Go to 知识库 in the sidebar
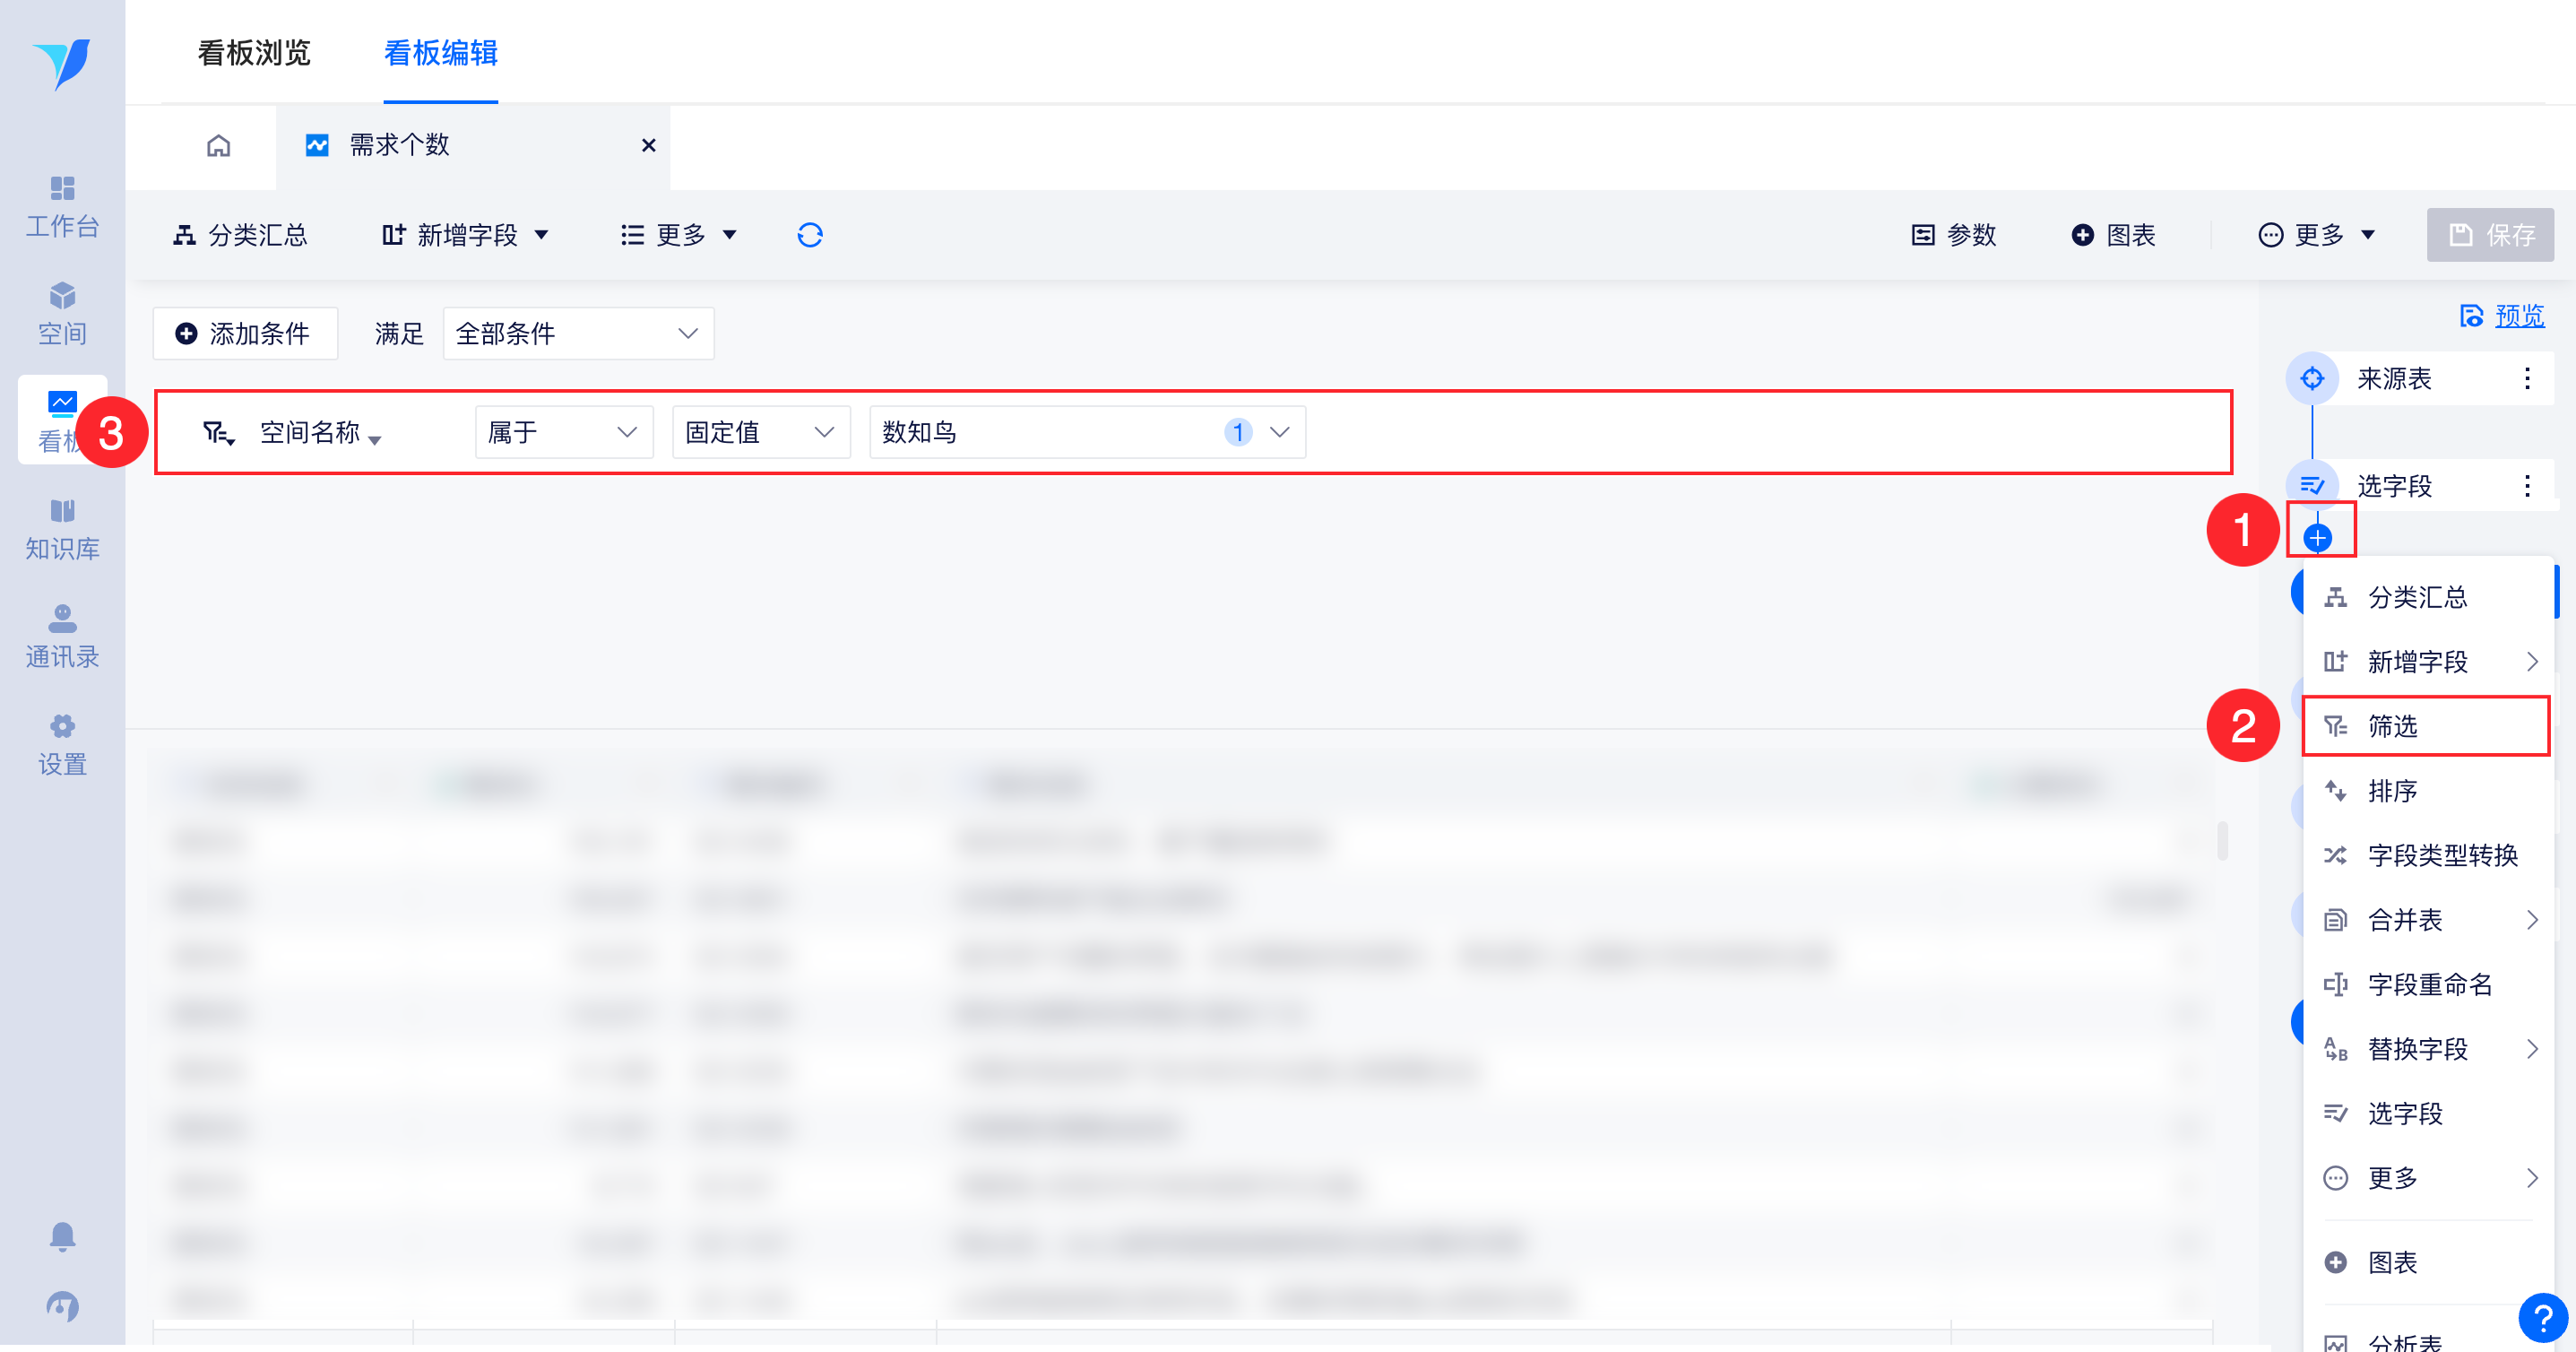The height and width of the screenshot is (1352, 2576). coord(62,530)
